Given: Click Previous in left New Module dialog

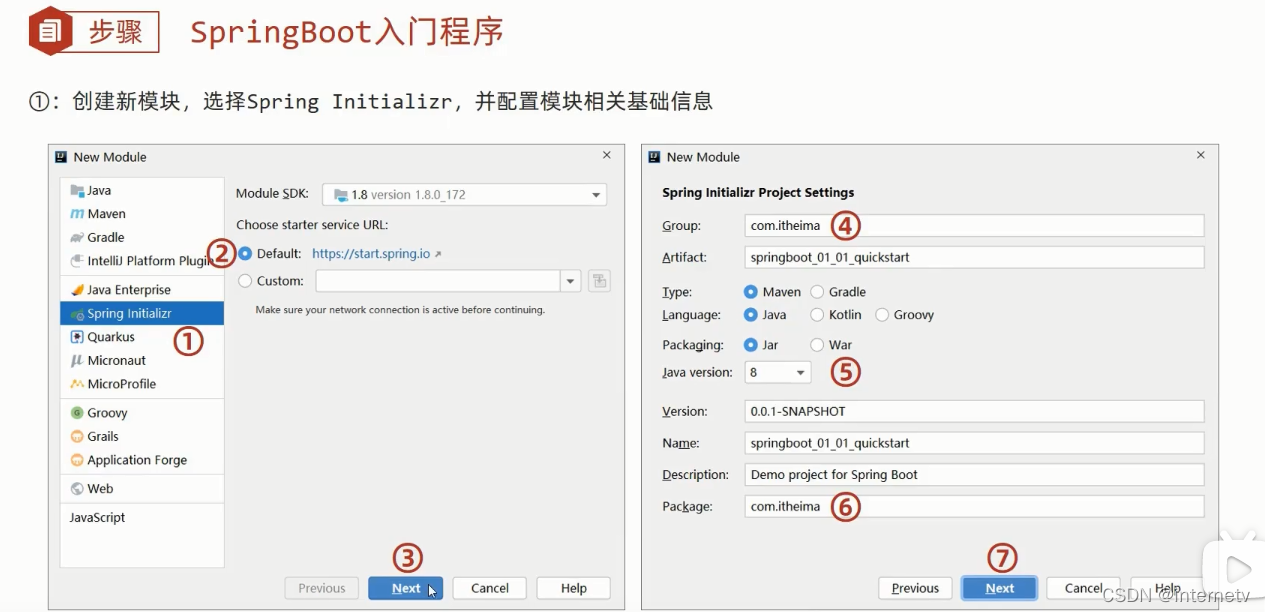Looking at the screenshot, I should tap(322, 588).
